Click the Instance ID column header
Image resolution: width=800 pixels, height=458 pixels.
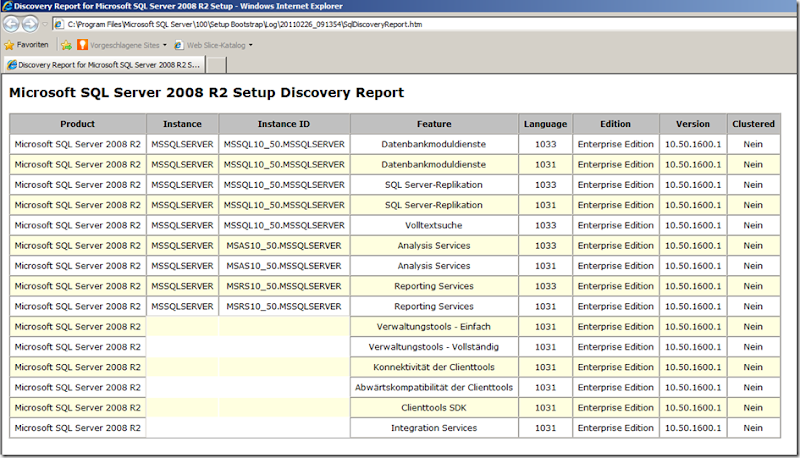tap(284, 124)
